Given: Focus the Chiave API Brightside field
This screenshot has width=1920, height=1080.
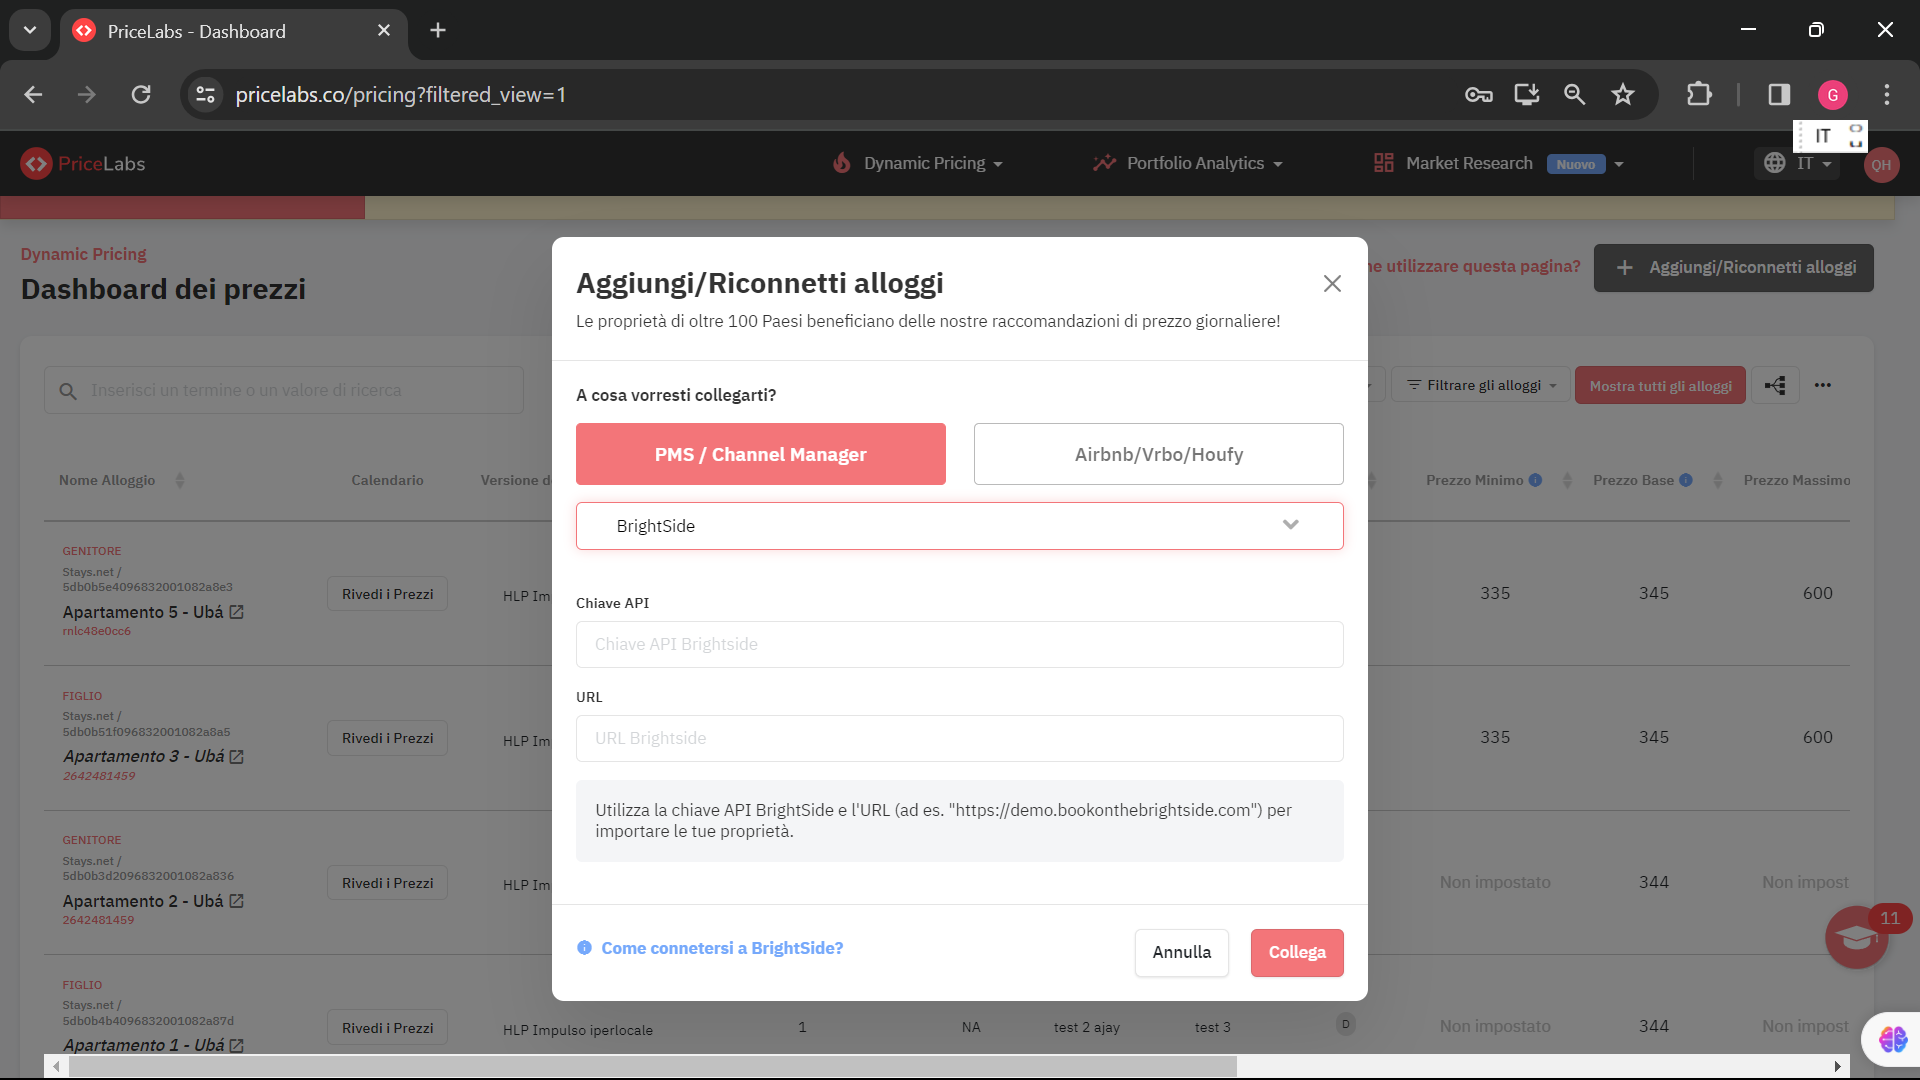Looking at the screenshot, I should [x=960, y=644].
